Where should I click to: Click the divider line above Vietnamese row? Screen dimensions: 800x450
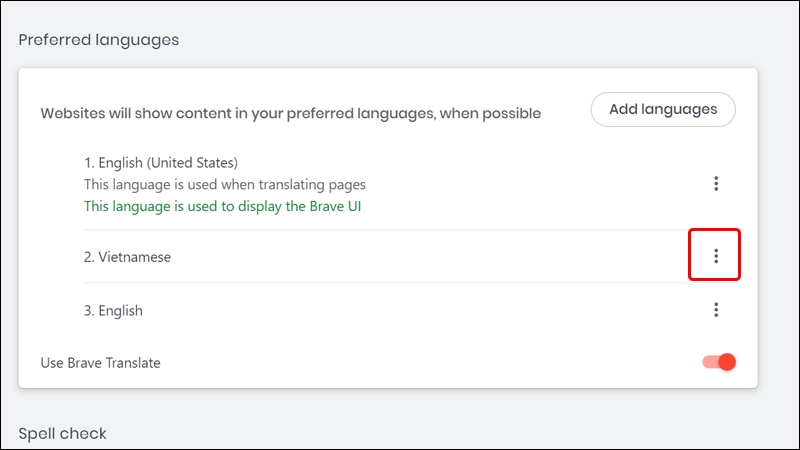[400, 230]
